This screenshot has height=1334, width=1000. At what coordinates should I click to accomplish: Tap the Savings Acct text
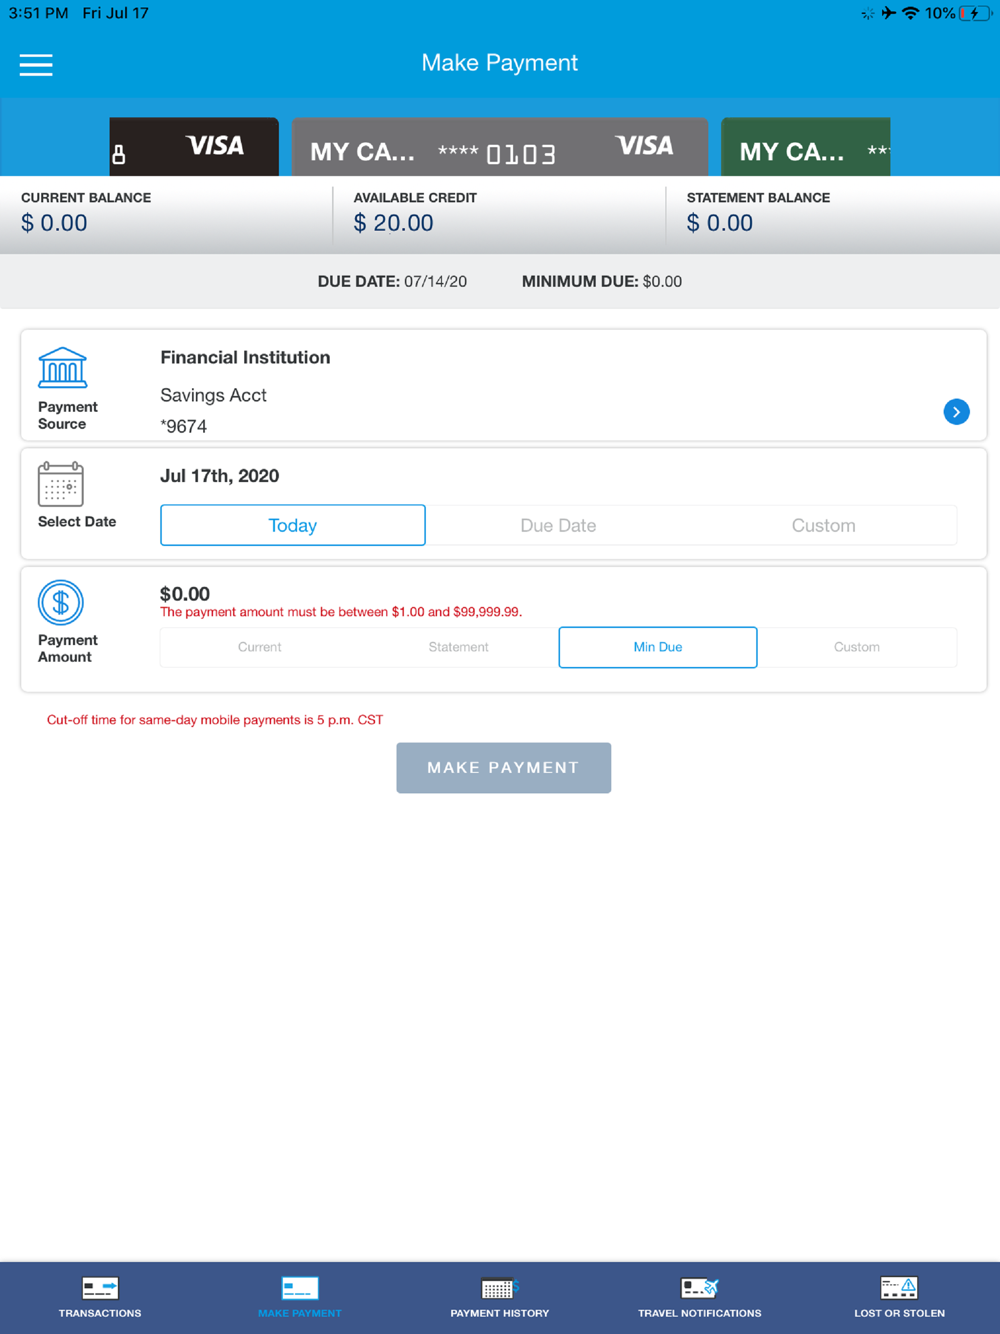[213, 395]
